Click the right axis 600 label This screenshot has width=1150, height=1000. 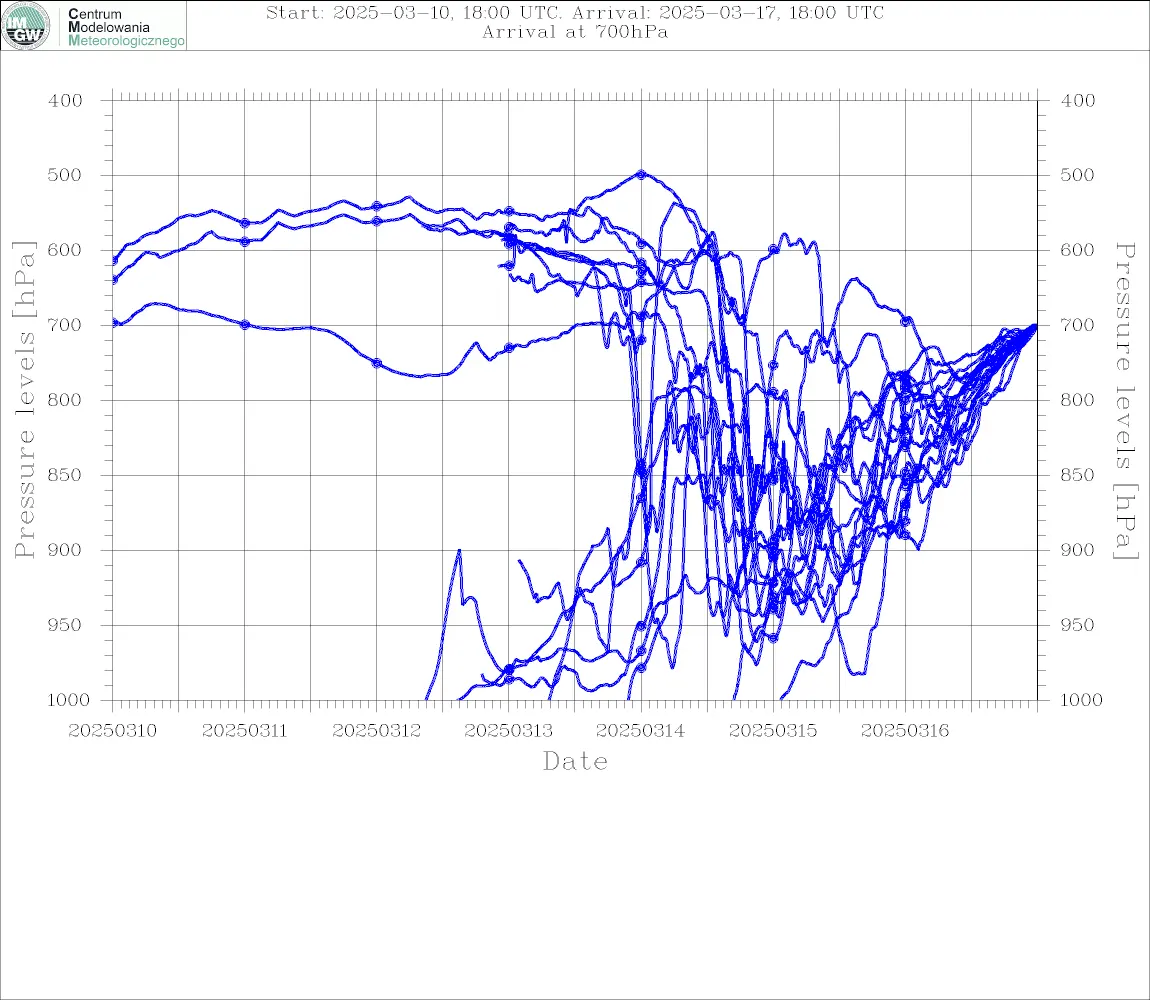tap(1077, 250)
